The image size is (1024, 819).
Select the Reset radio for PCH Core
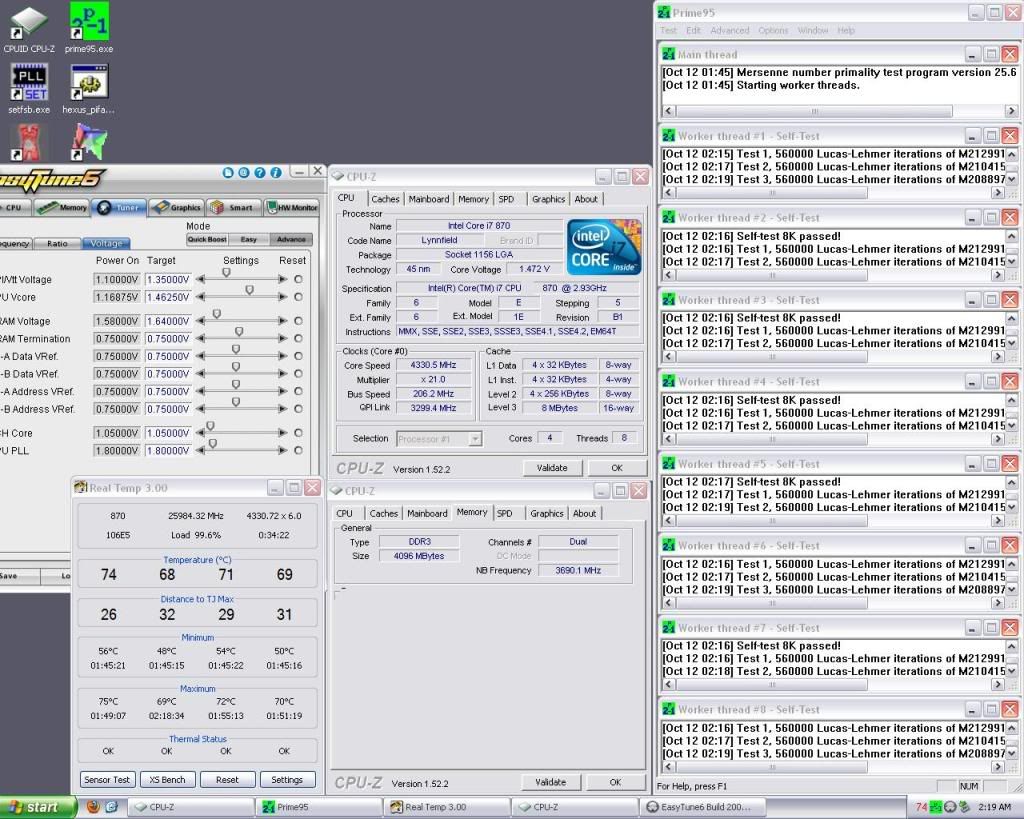pyautogui.click(x=298, y=432)
